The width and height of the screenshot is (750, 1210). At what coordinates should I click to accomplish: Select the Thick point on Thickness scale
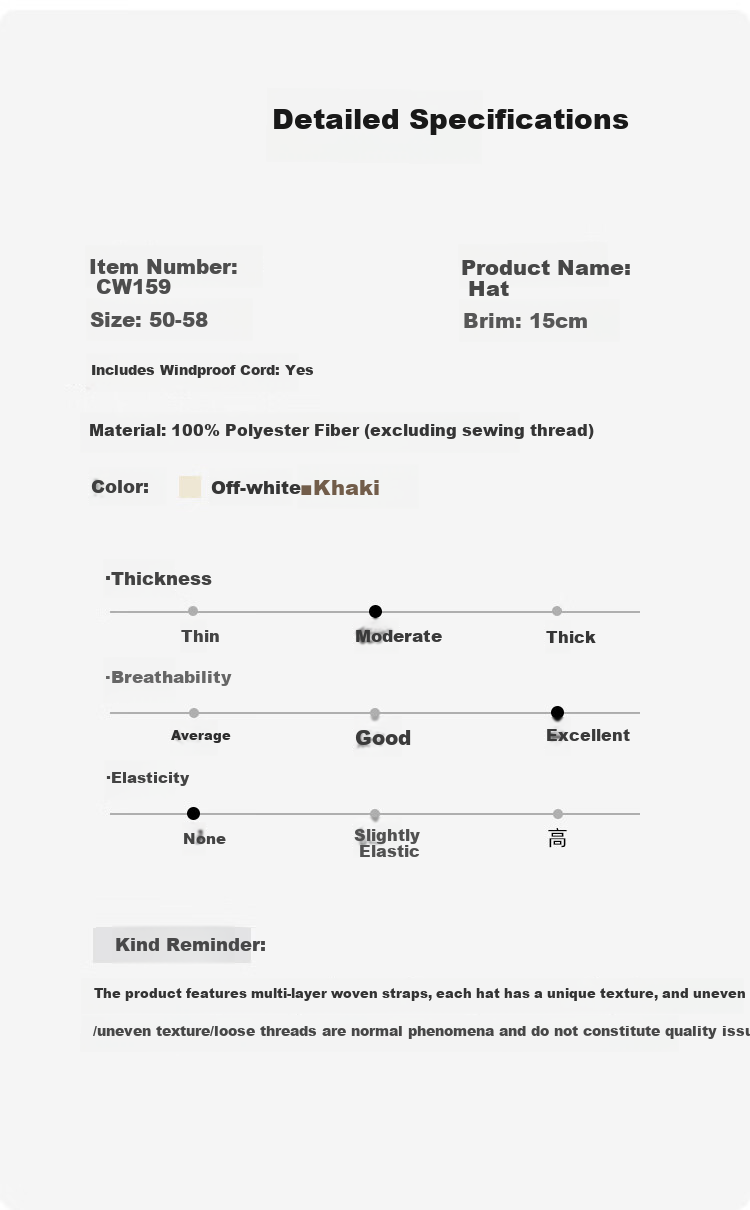(x=557, y=611)
